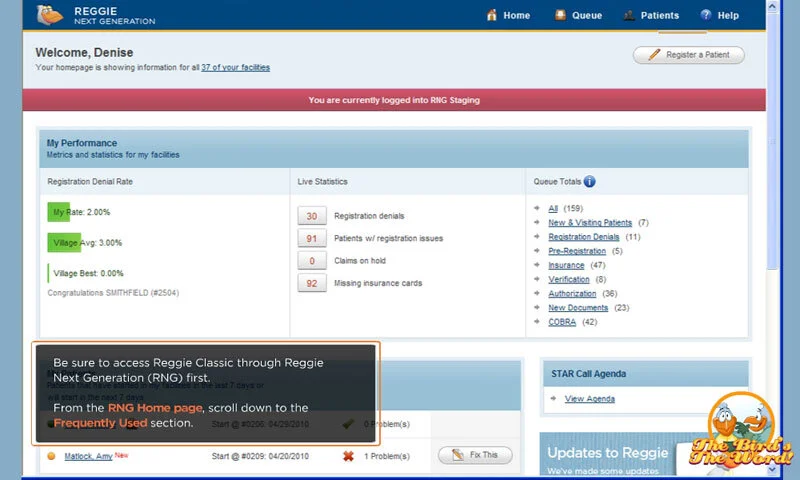800x480 pixels.
Task: Open the Insurance queue link
Action: click(566, 265)
